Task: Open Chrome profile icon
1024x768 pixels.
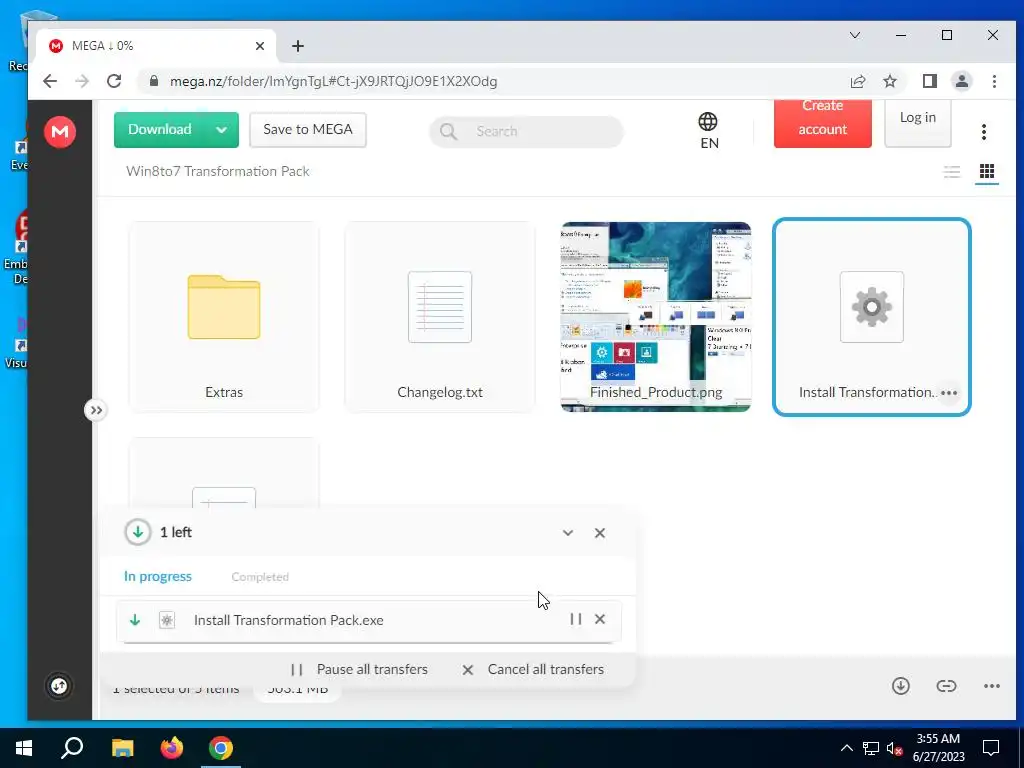Action: [961, 81]
